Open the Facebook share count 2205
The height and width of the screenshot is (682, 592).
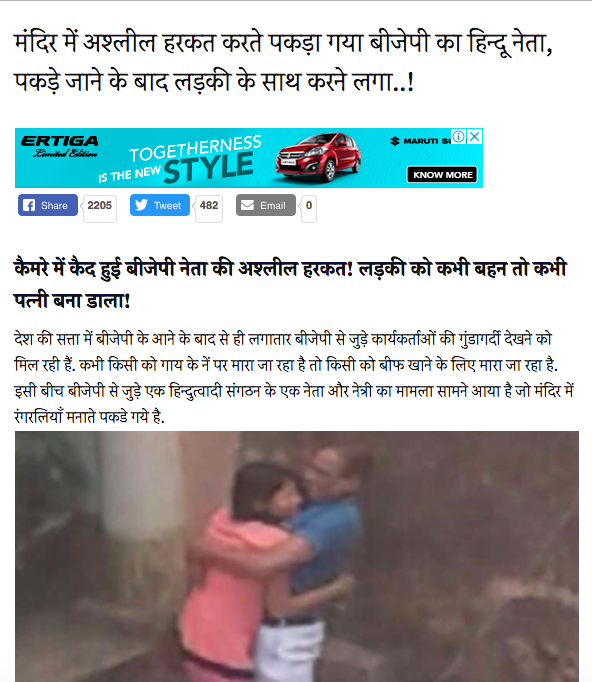pos(100,206)
